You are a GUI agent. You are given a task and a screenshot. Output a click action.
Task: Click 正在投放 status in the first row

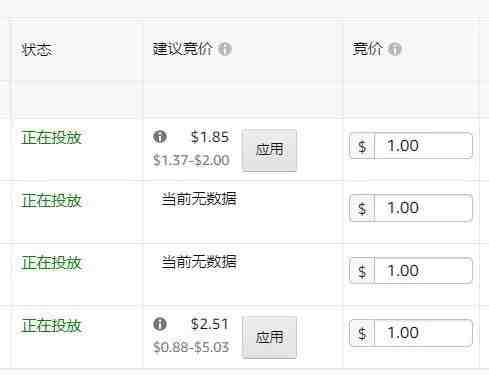tap(51, 137)
